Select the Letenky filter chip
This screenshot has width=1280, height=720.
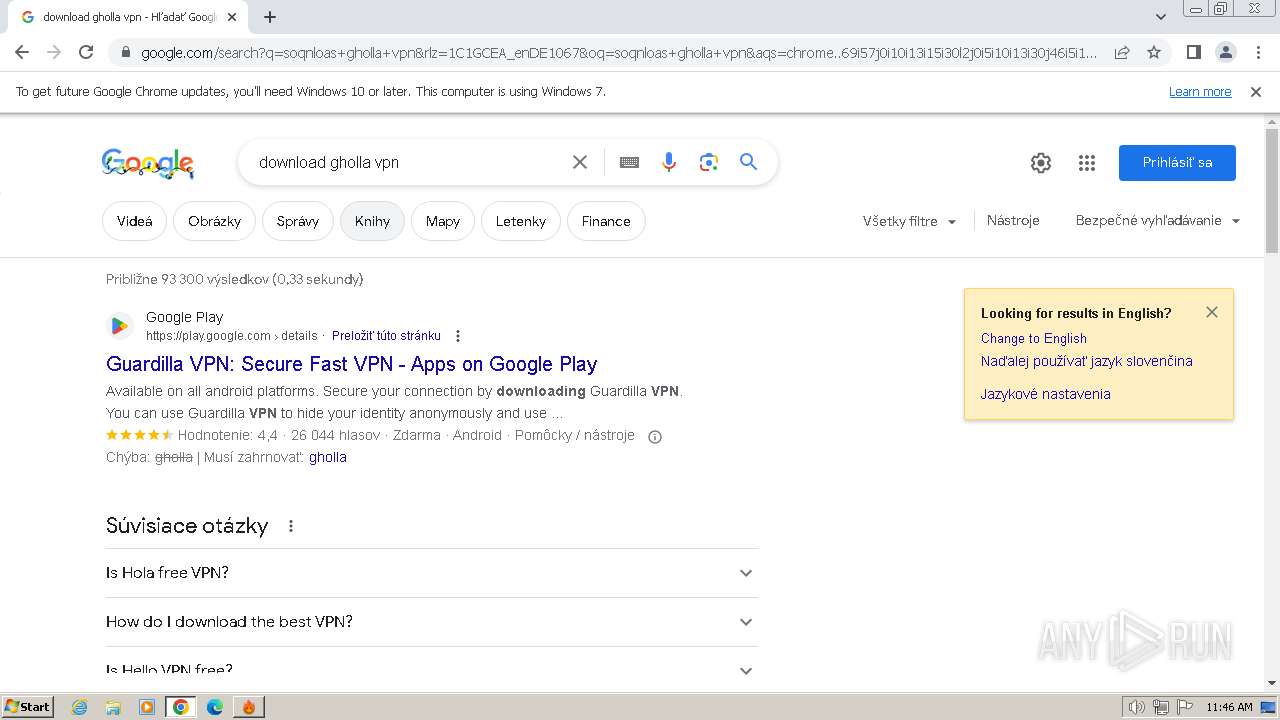coord(521,221)
